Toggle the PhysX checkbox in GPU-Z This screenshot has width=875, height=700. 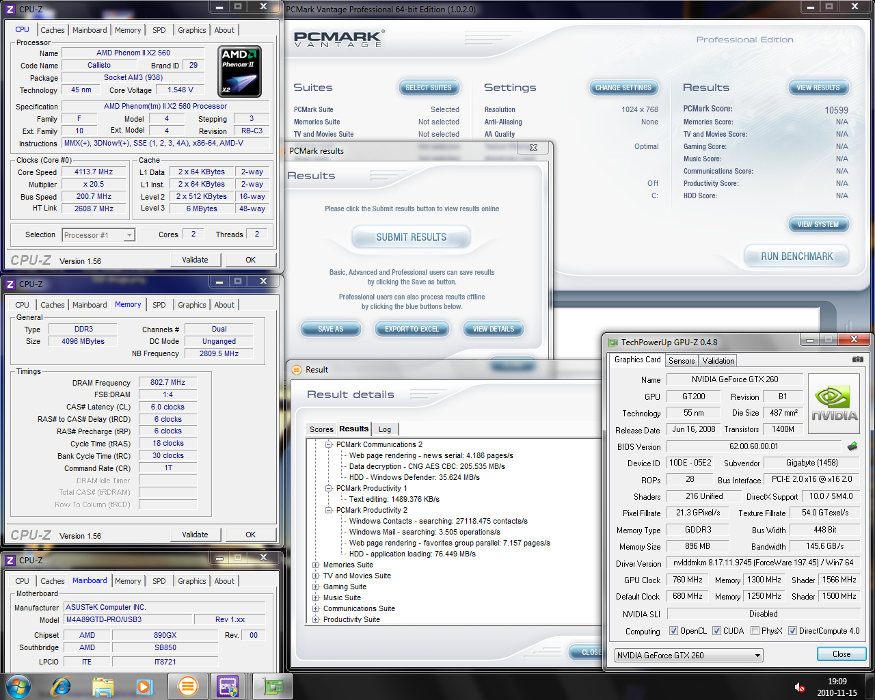(754, 631)
